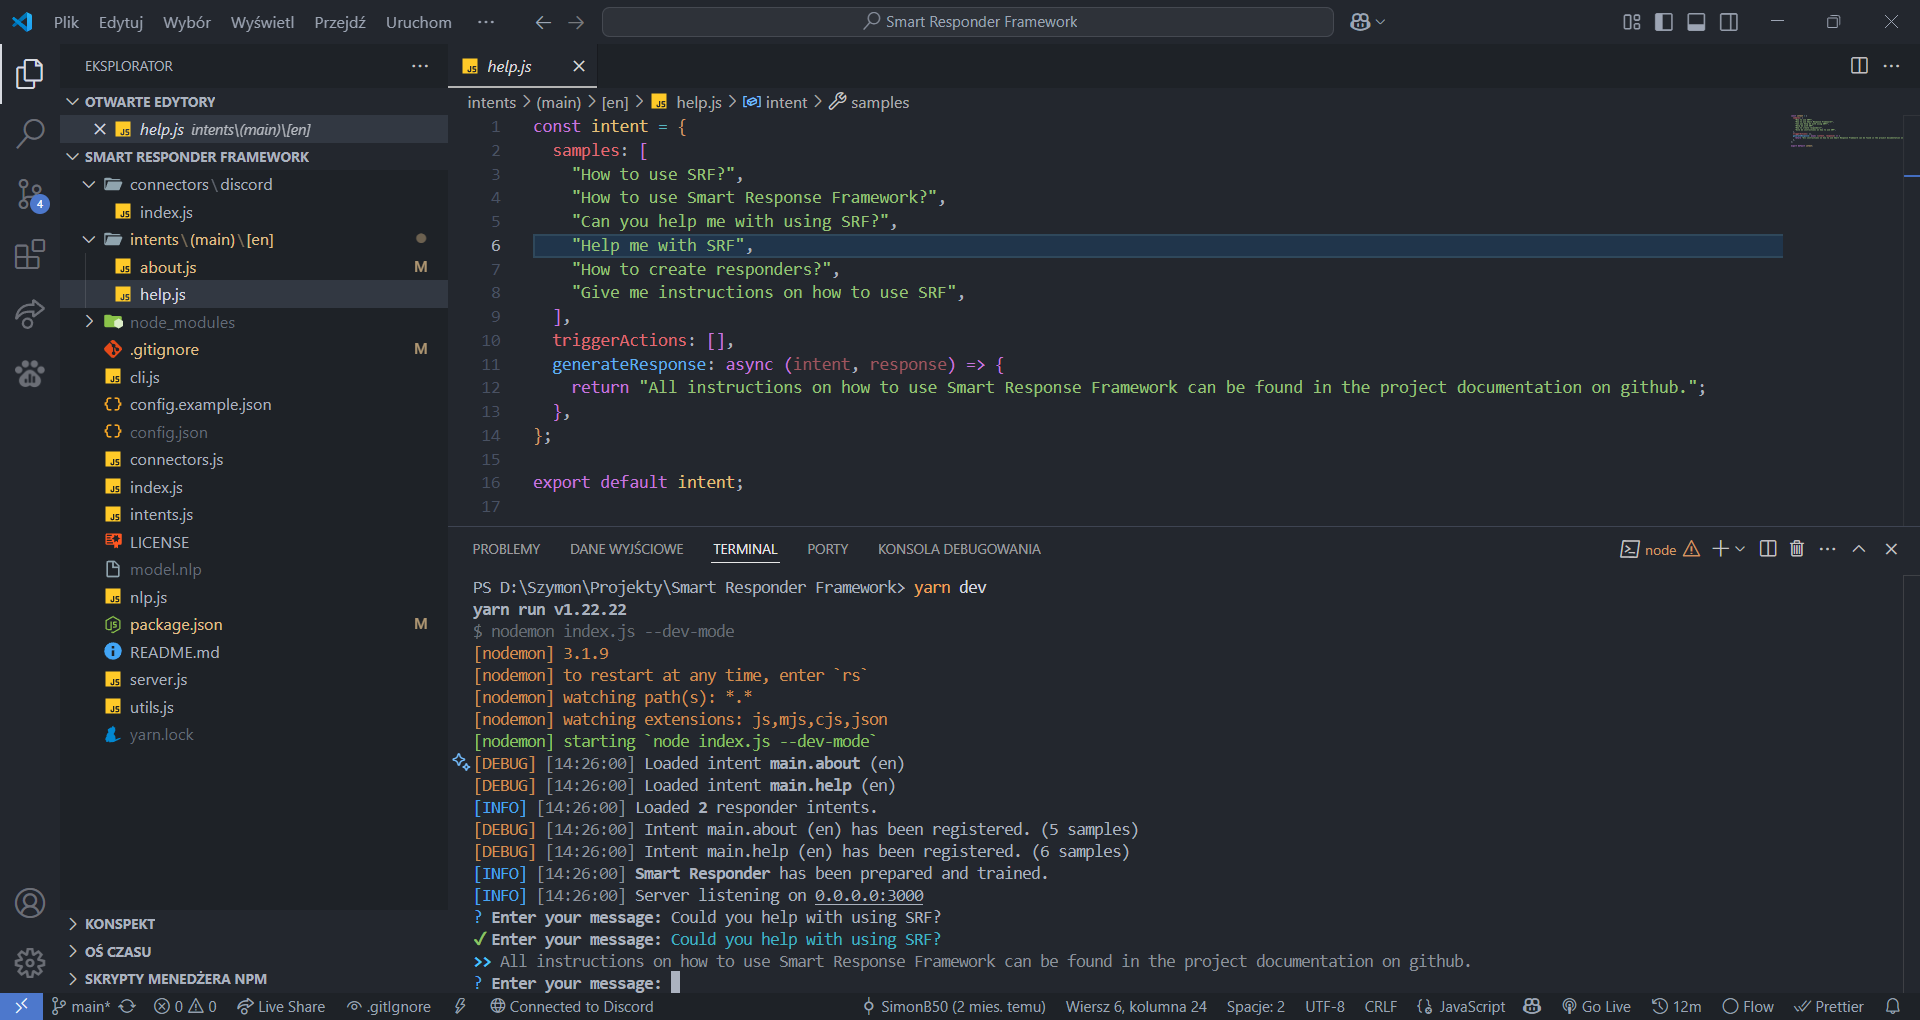Collapse the OTWARTE EDYTORY section

72,101
